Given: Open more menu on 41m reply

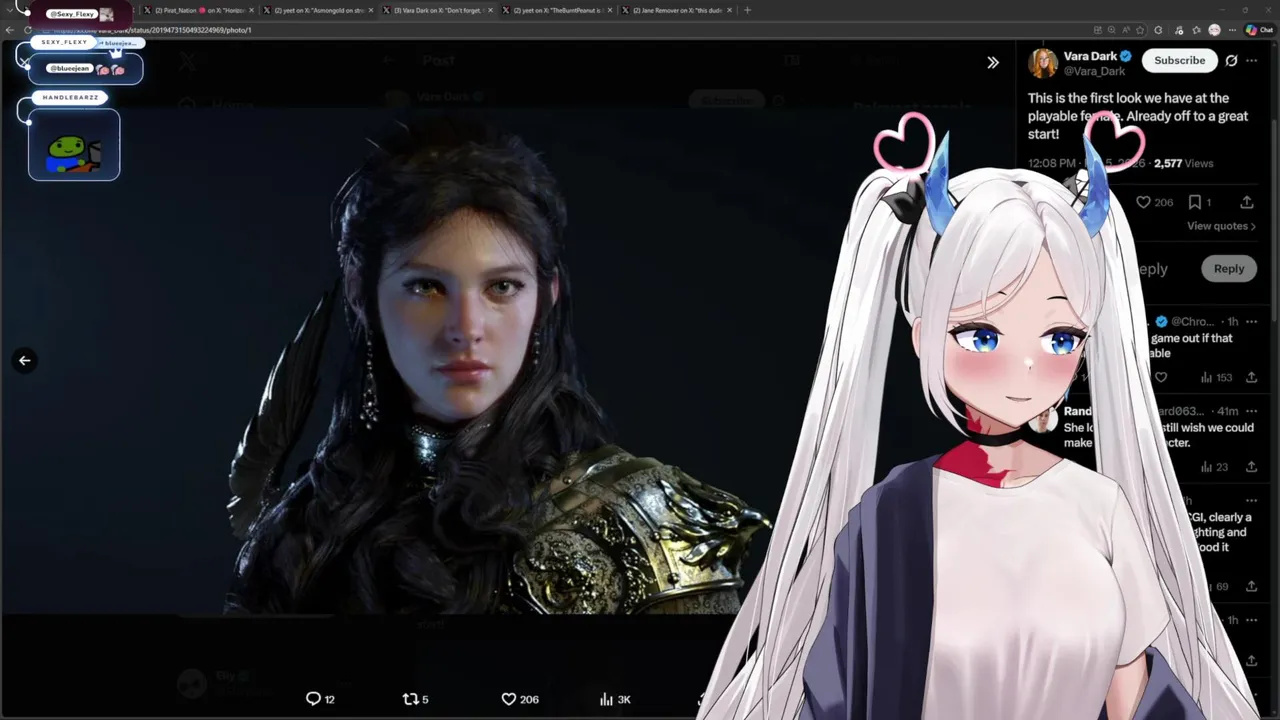Looking at the screenshot, I should pos(1251,411).
